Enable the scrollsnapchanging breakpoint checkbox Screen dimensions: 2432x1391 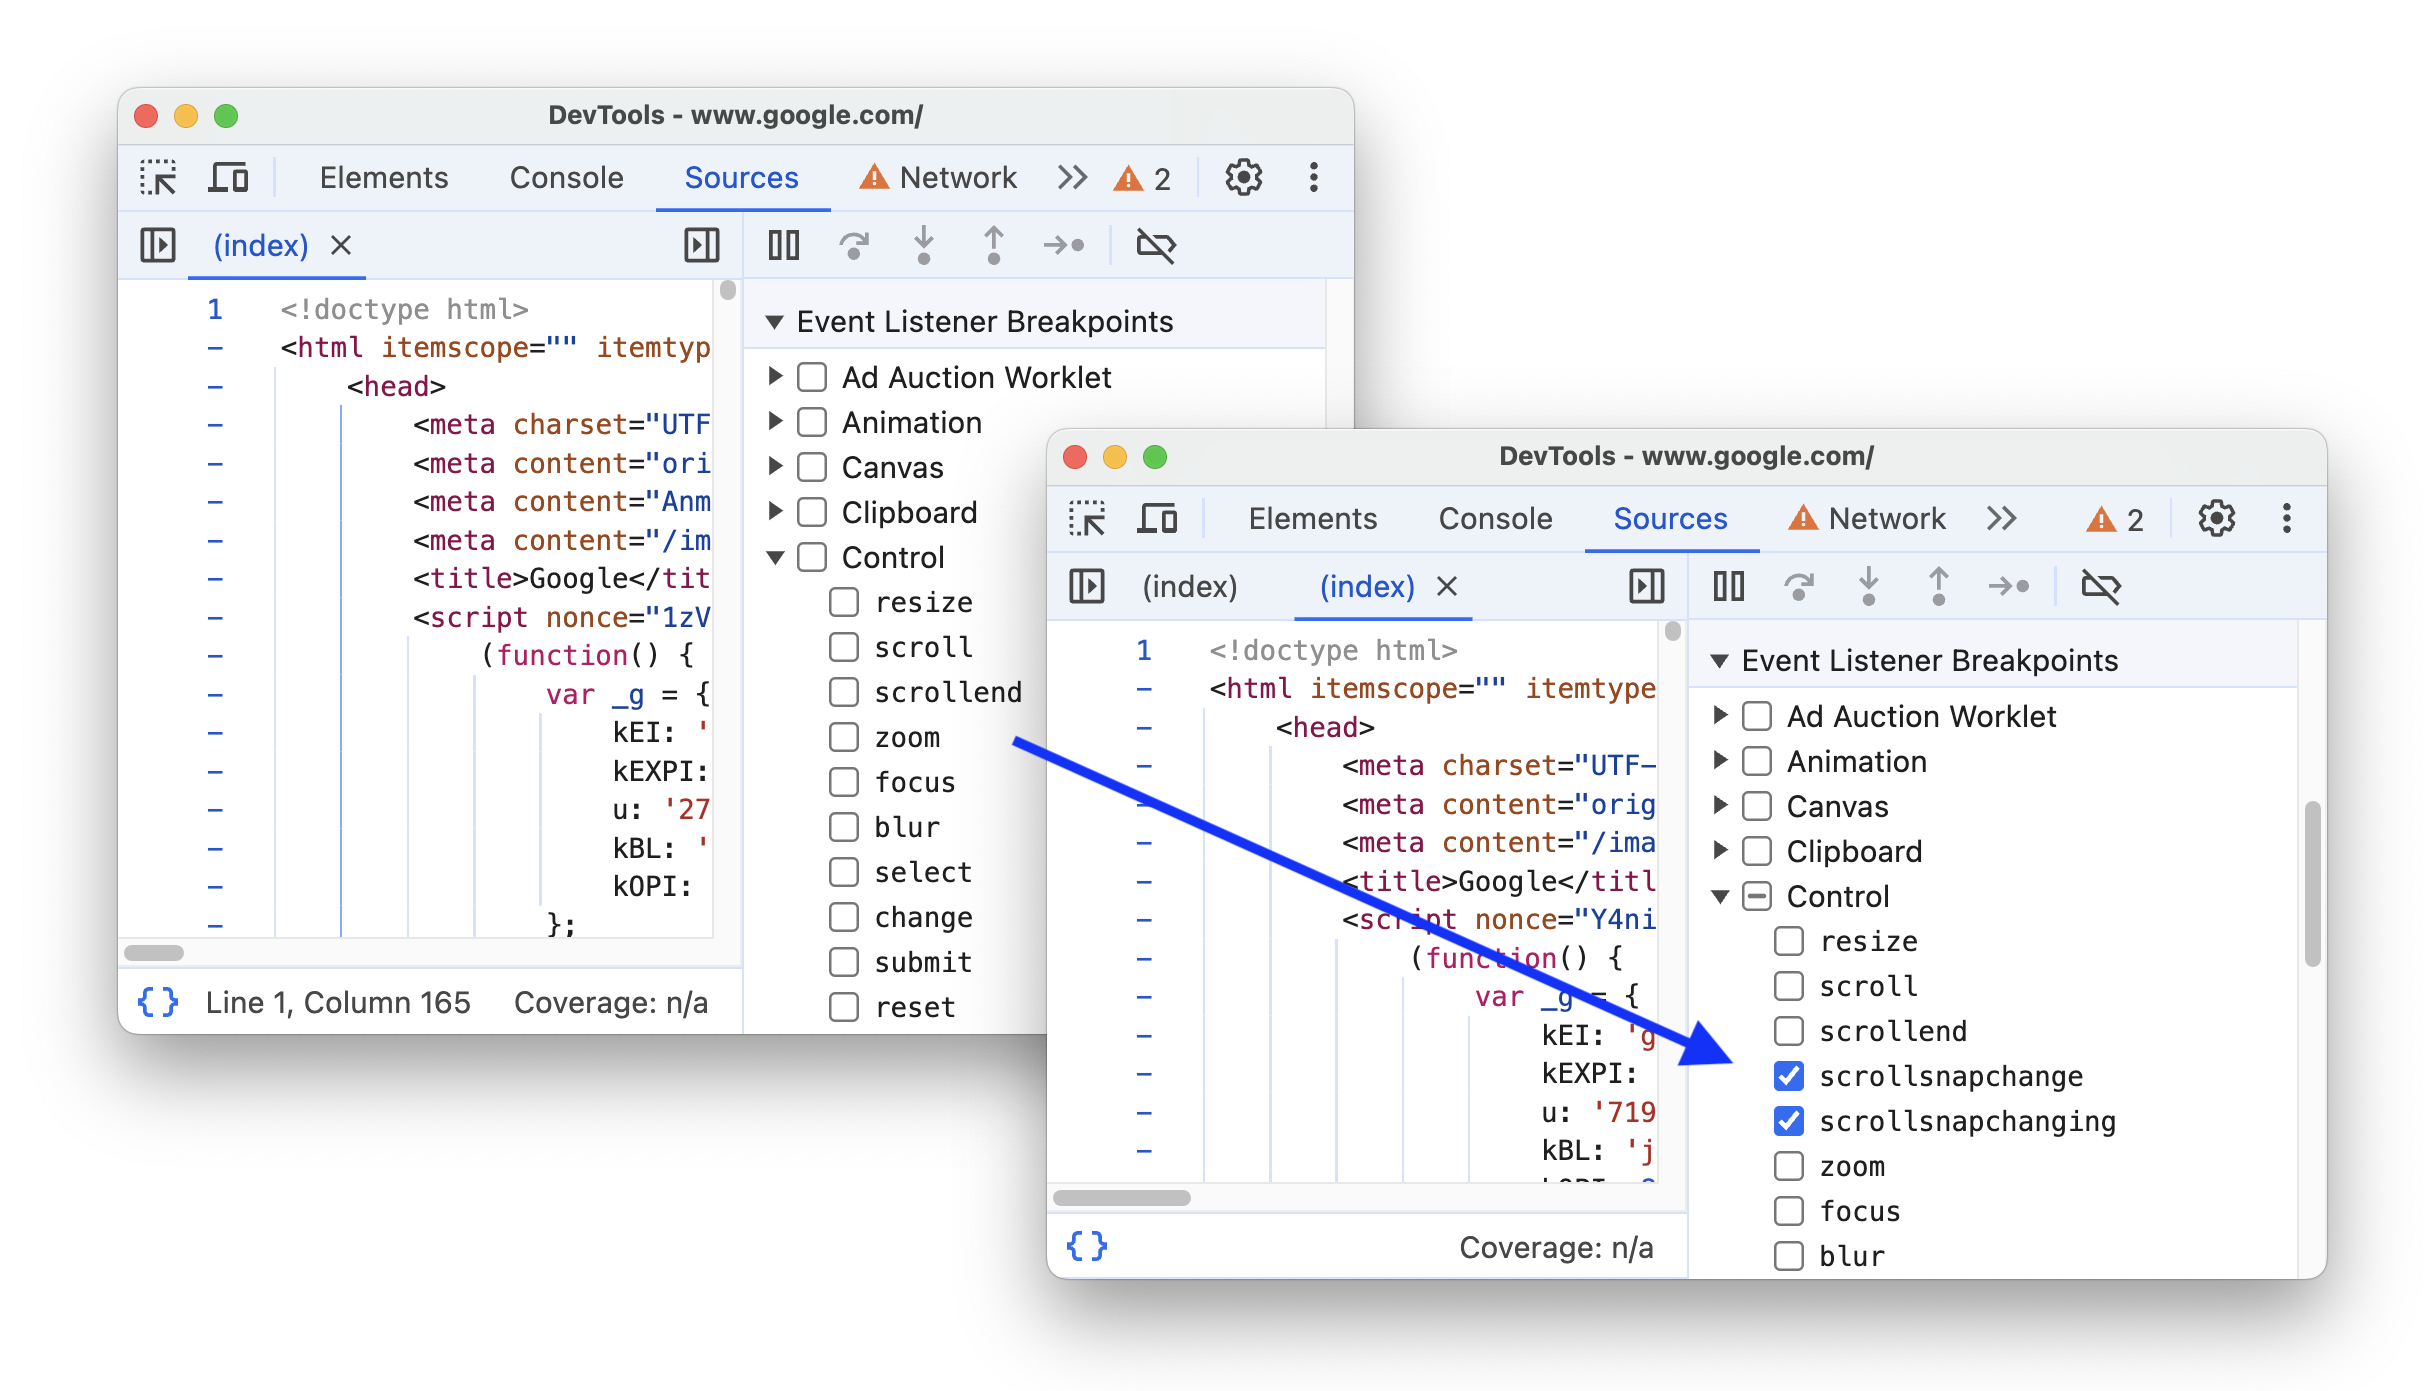1782,1120
